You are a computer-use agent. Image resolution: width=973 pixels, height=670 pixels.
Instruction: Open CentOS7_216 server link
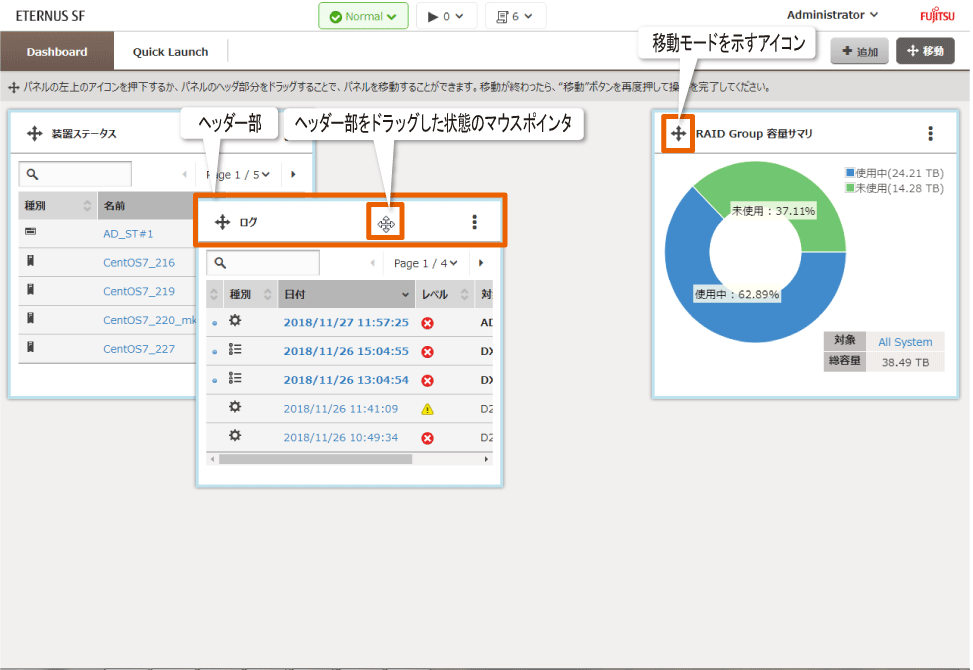pos(139,262)
